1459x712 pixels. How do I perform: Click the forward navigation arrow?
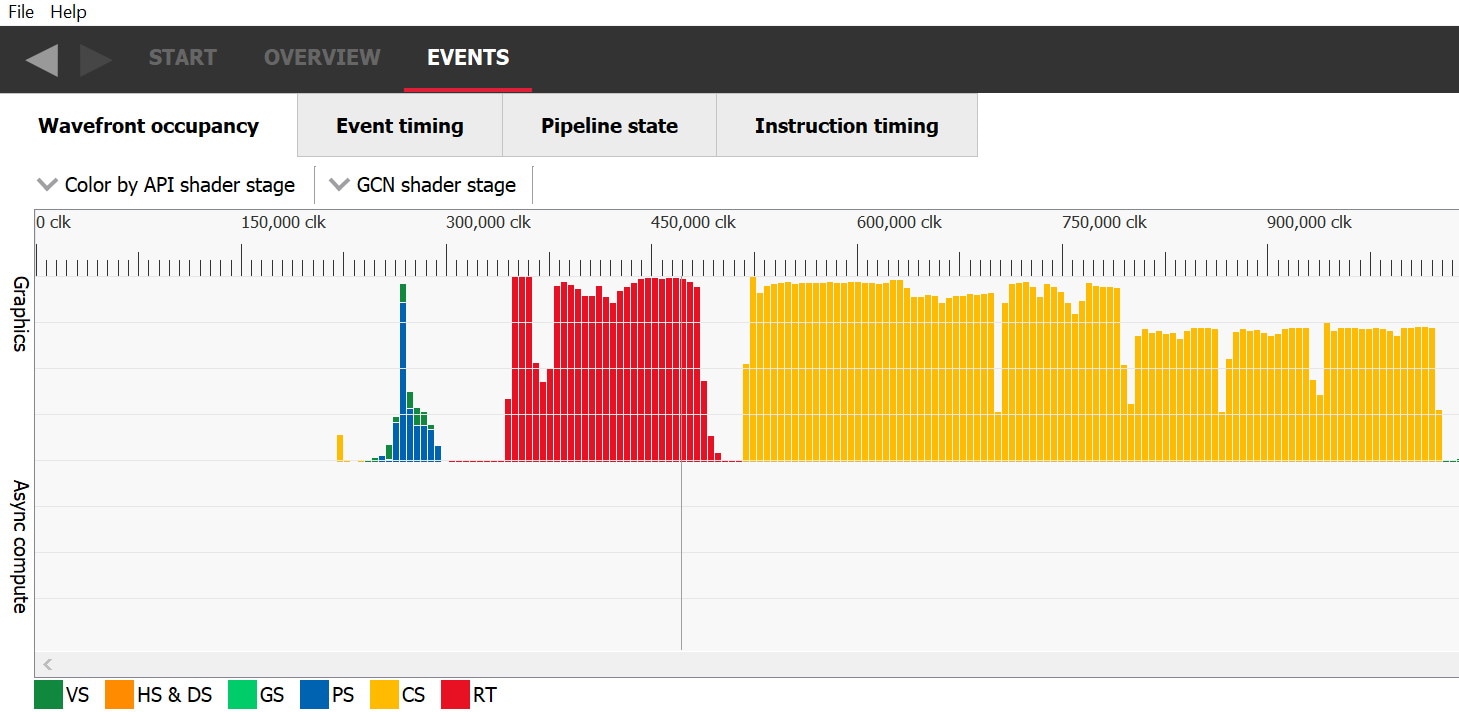point(96,59)
